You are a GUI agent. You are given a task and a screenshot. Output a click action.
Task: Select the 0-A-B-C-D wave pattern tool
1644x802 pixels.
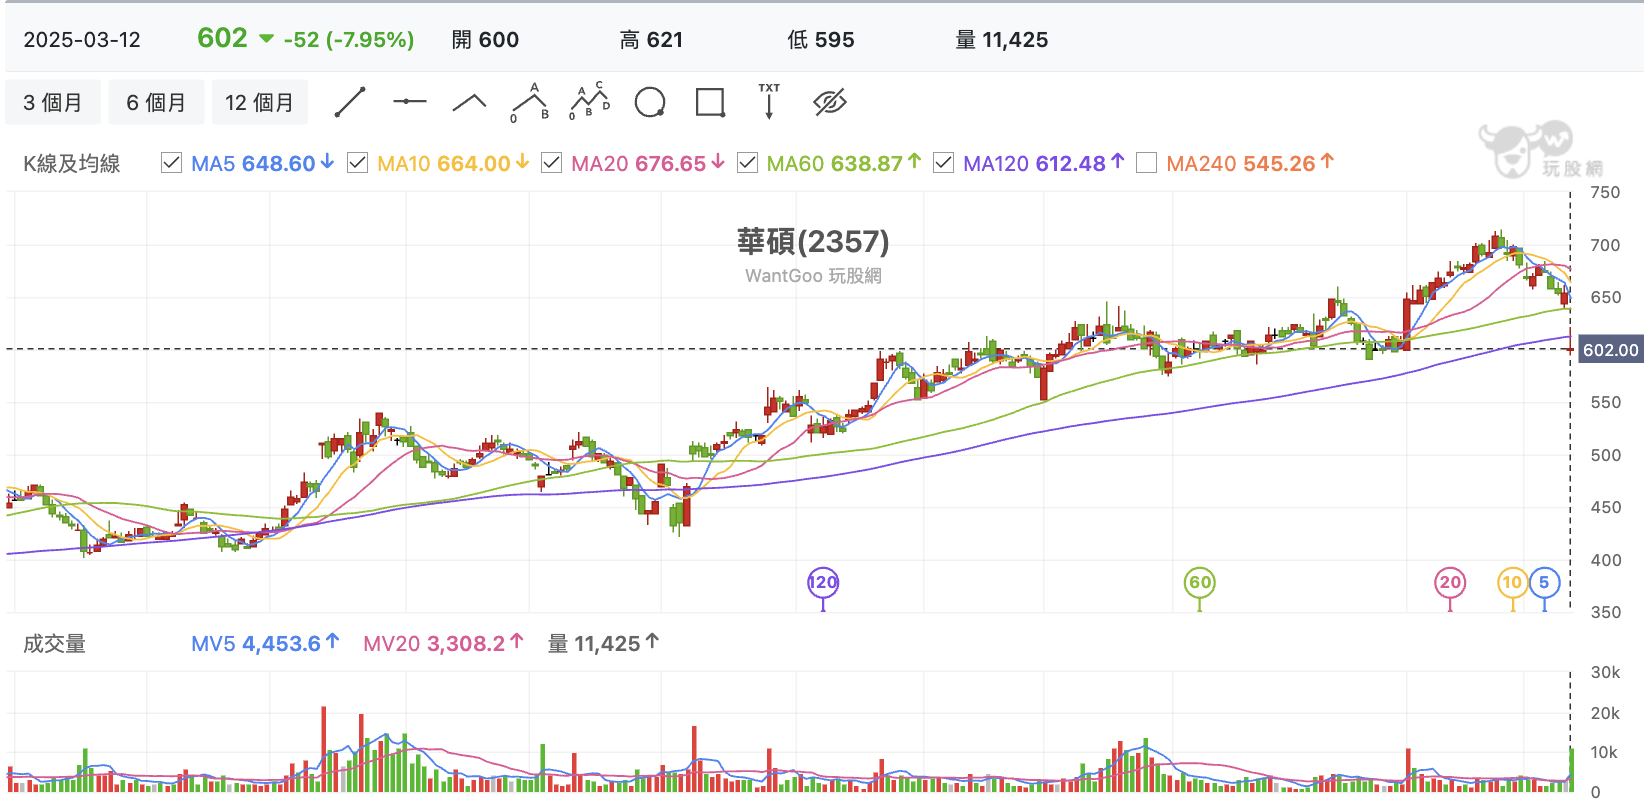tap(590, 102)
